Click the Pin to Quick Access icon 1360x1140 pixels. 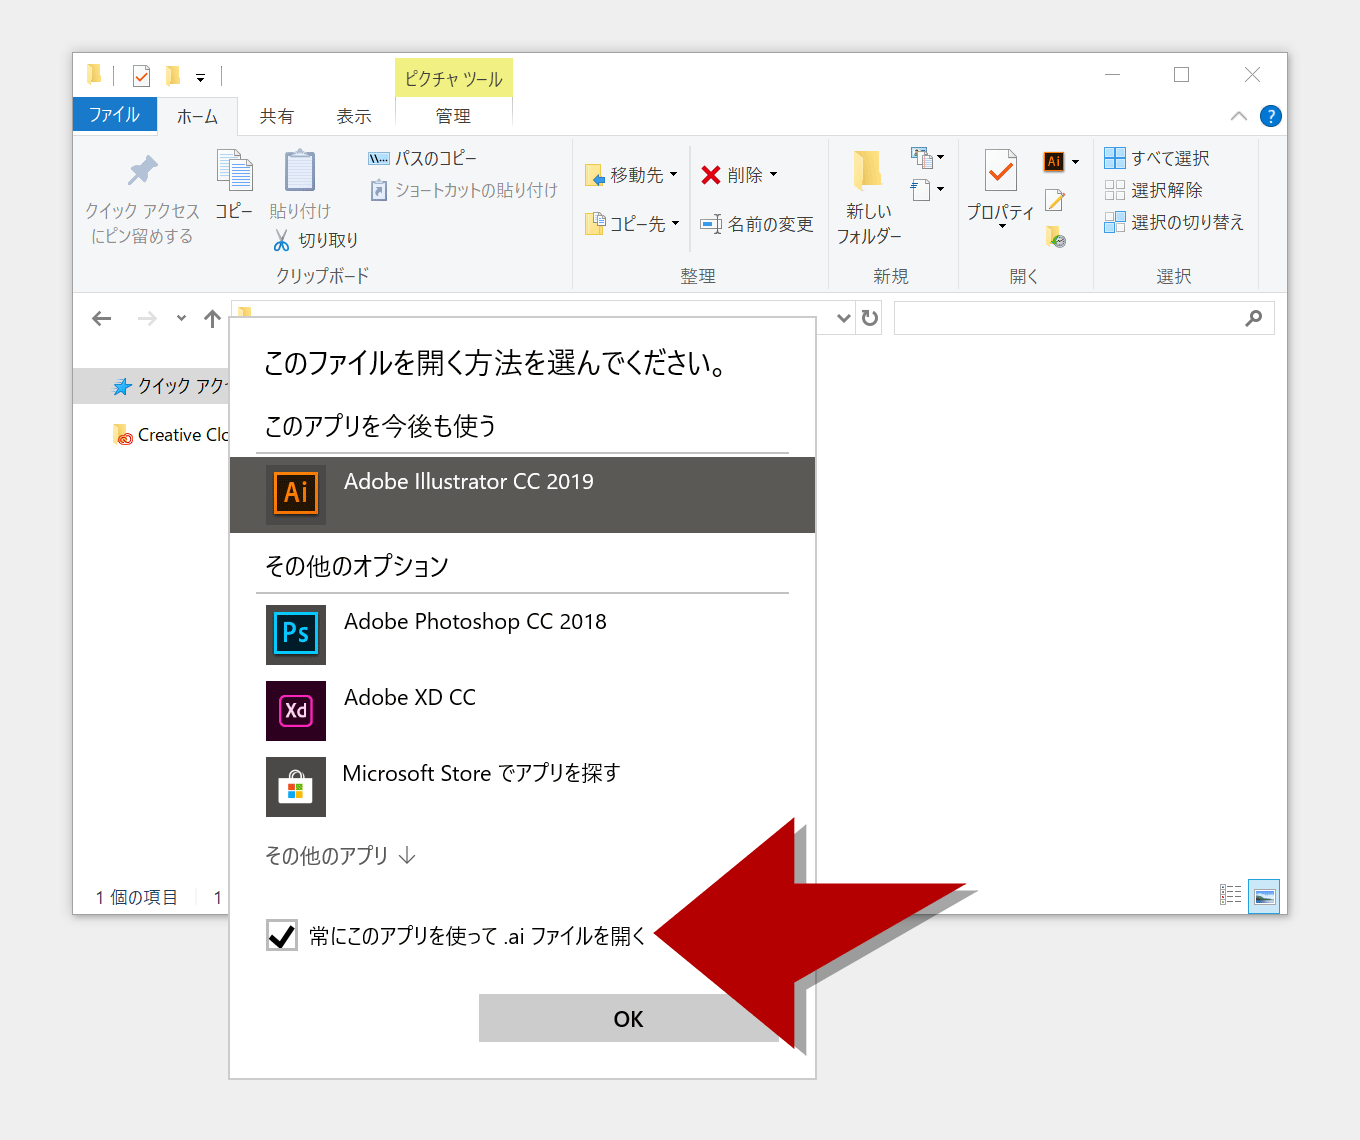[142, 171]
